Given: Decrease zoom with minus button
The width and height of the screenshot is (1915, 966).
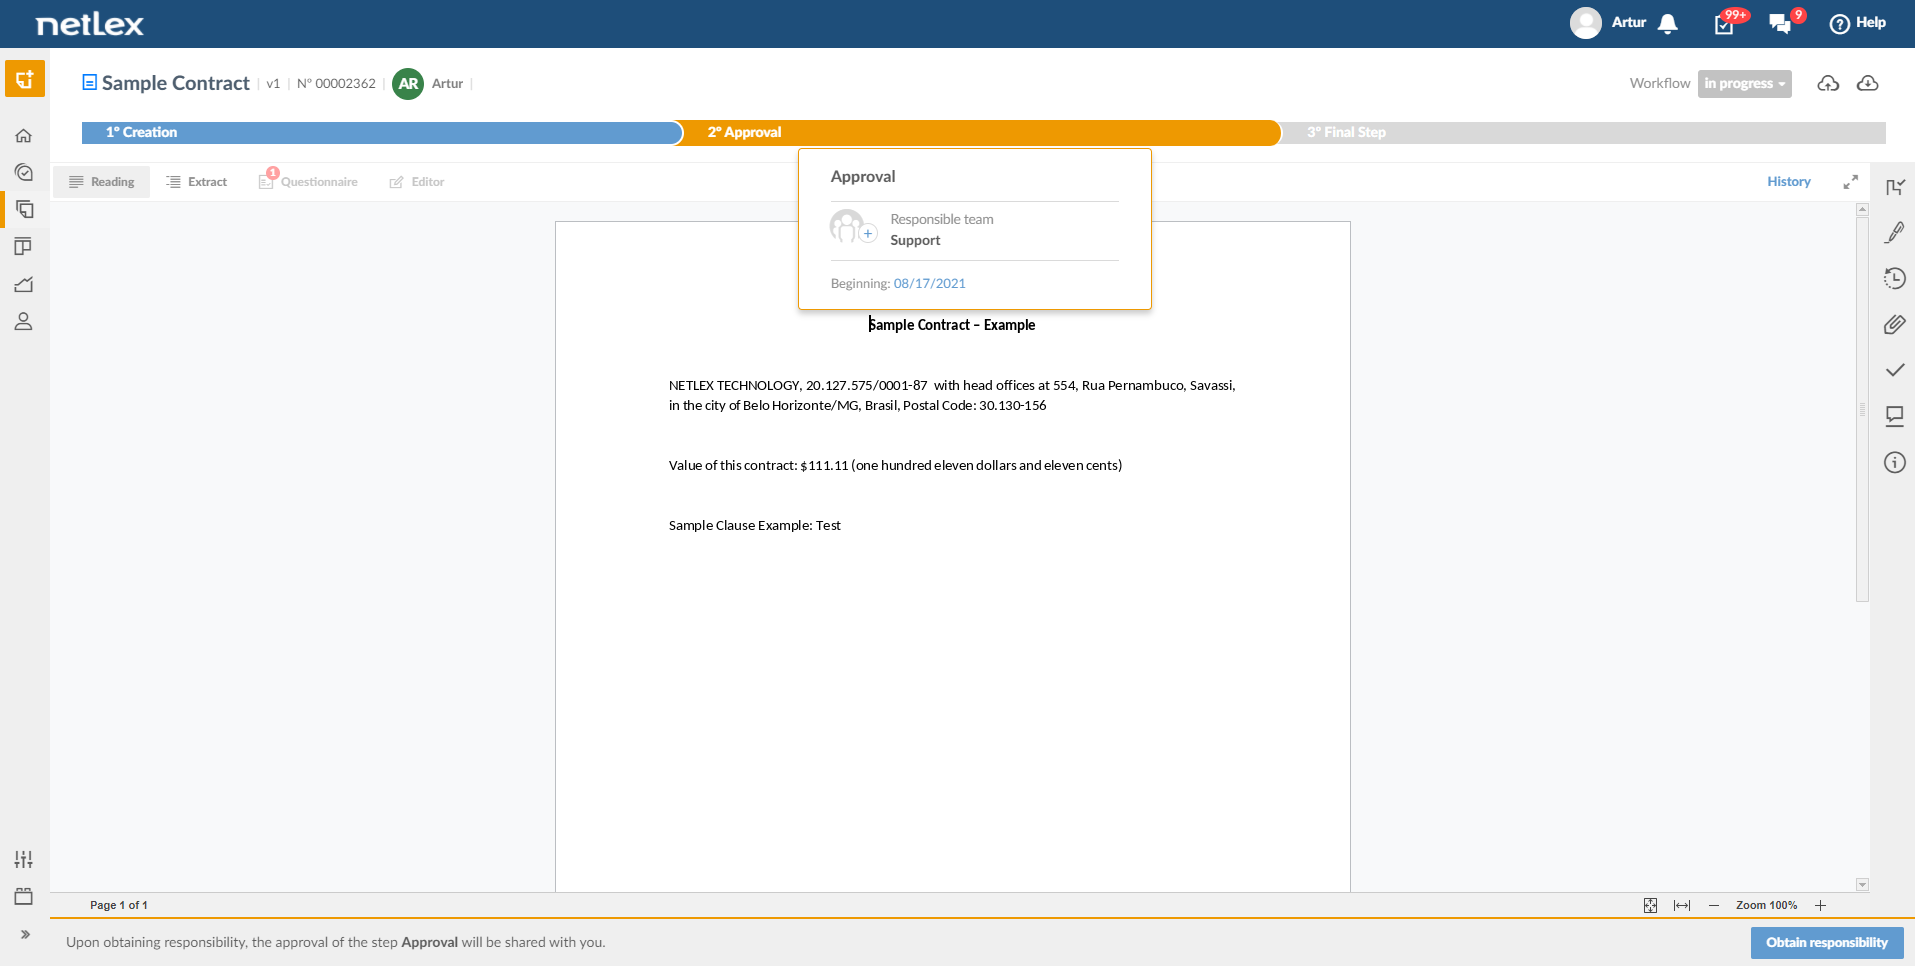Looking at the screenshot, I should click(x=1714, y=905).
